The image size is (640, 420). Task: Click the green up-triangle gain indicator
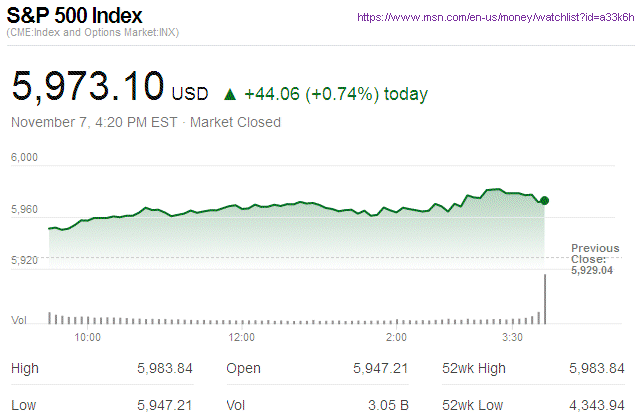(x=229, y=95)
